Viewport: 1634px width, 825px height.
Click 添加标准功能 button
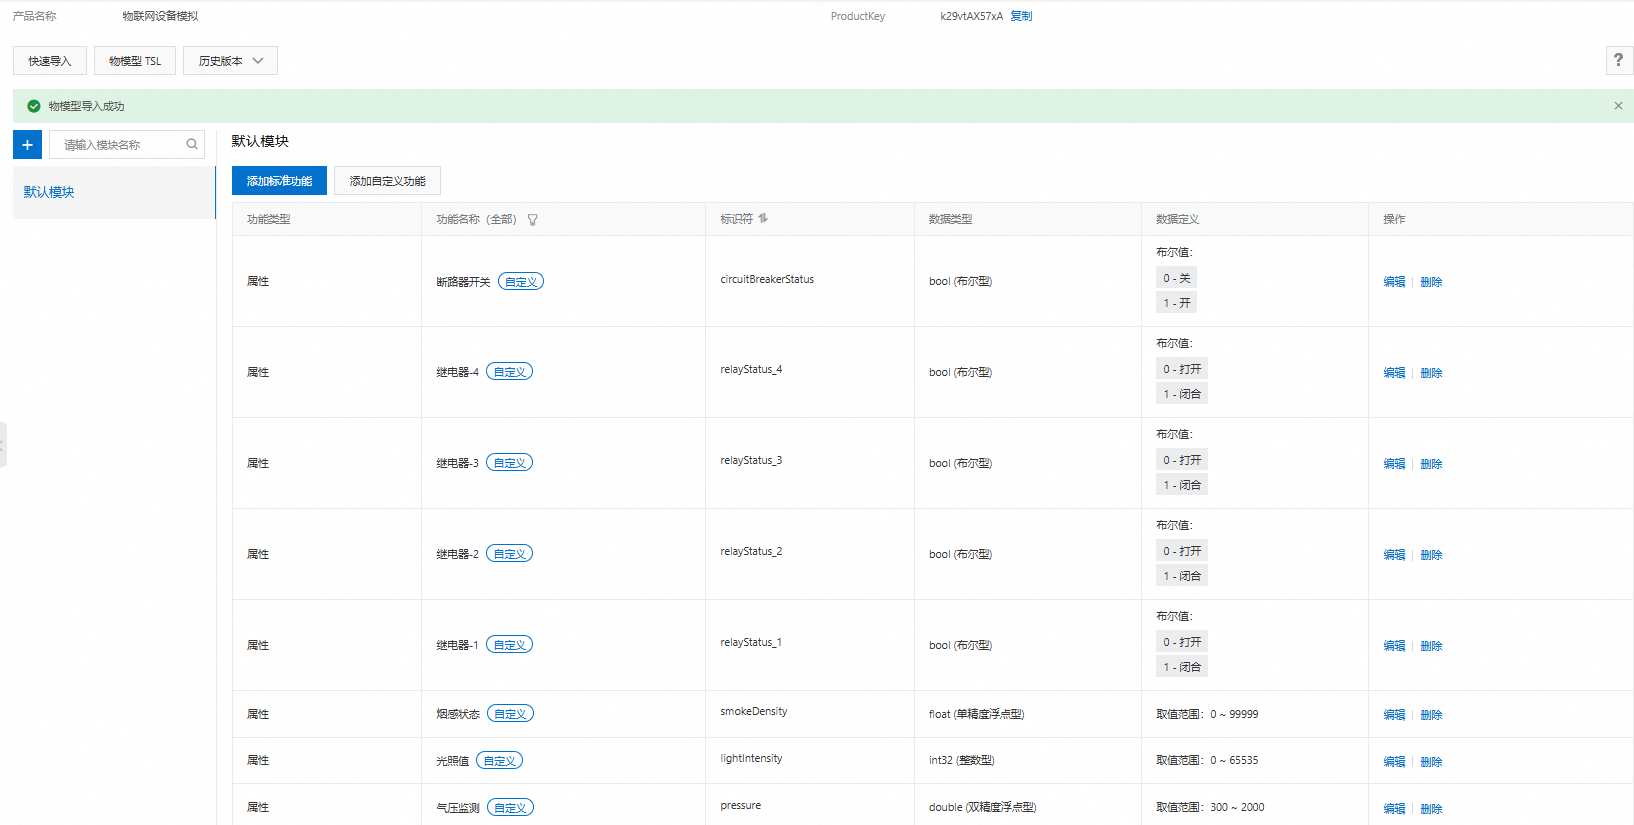click(x=279, y=181)
